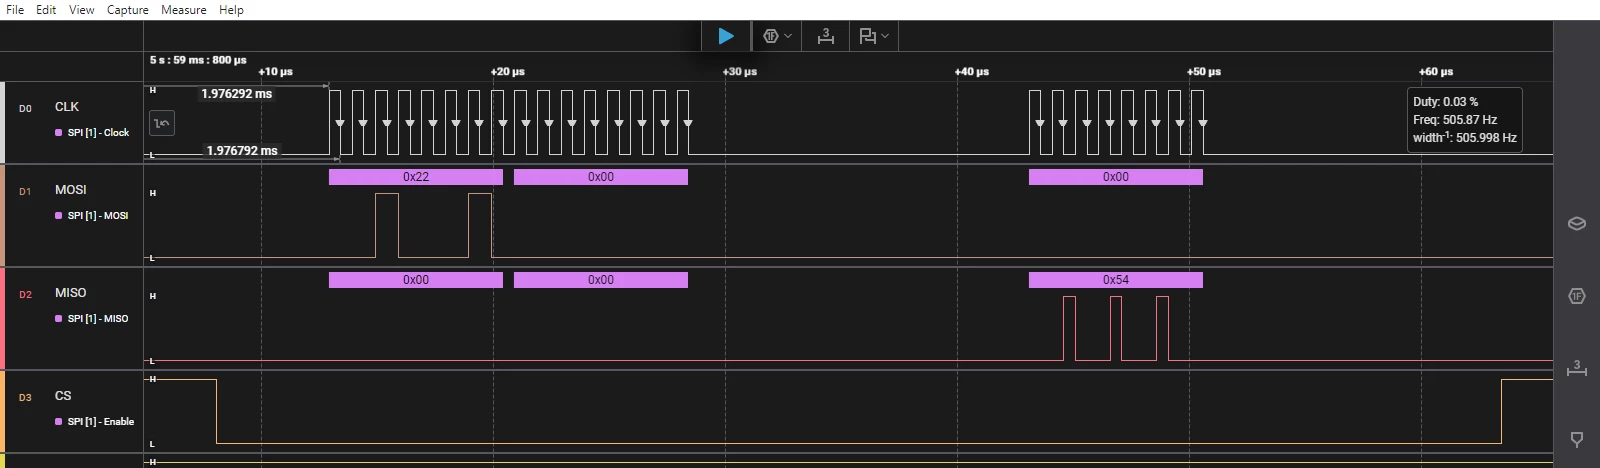Click the D1 channel number
The width and height of the screenshot is (1600, 468).
pyautogui.click(x=25, y=191)
